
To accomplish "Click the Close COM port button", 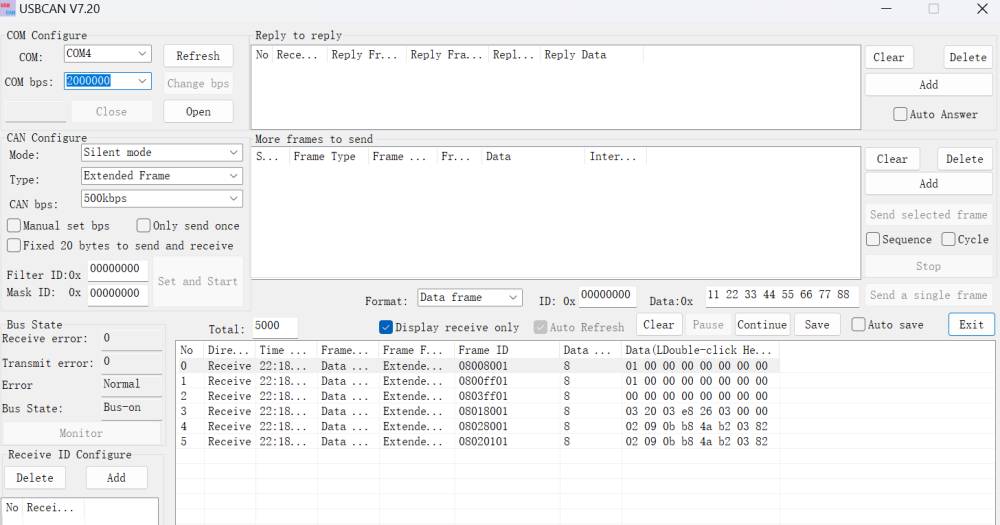I will [x=112, y=112].
